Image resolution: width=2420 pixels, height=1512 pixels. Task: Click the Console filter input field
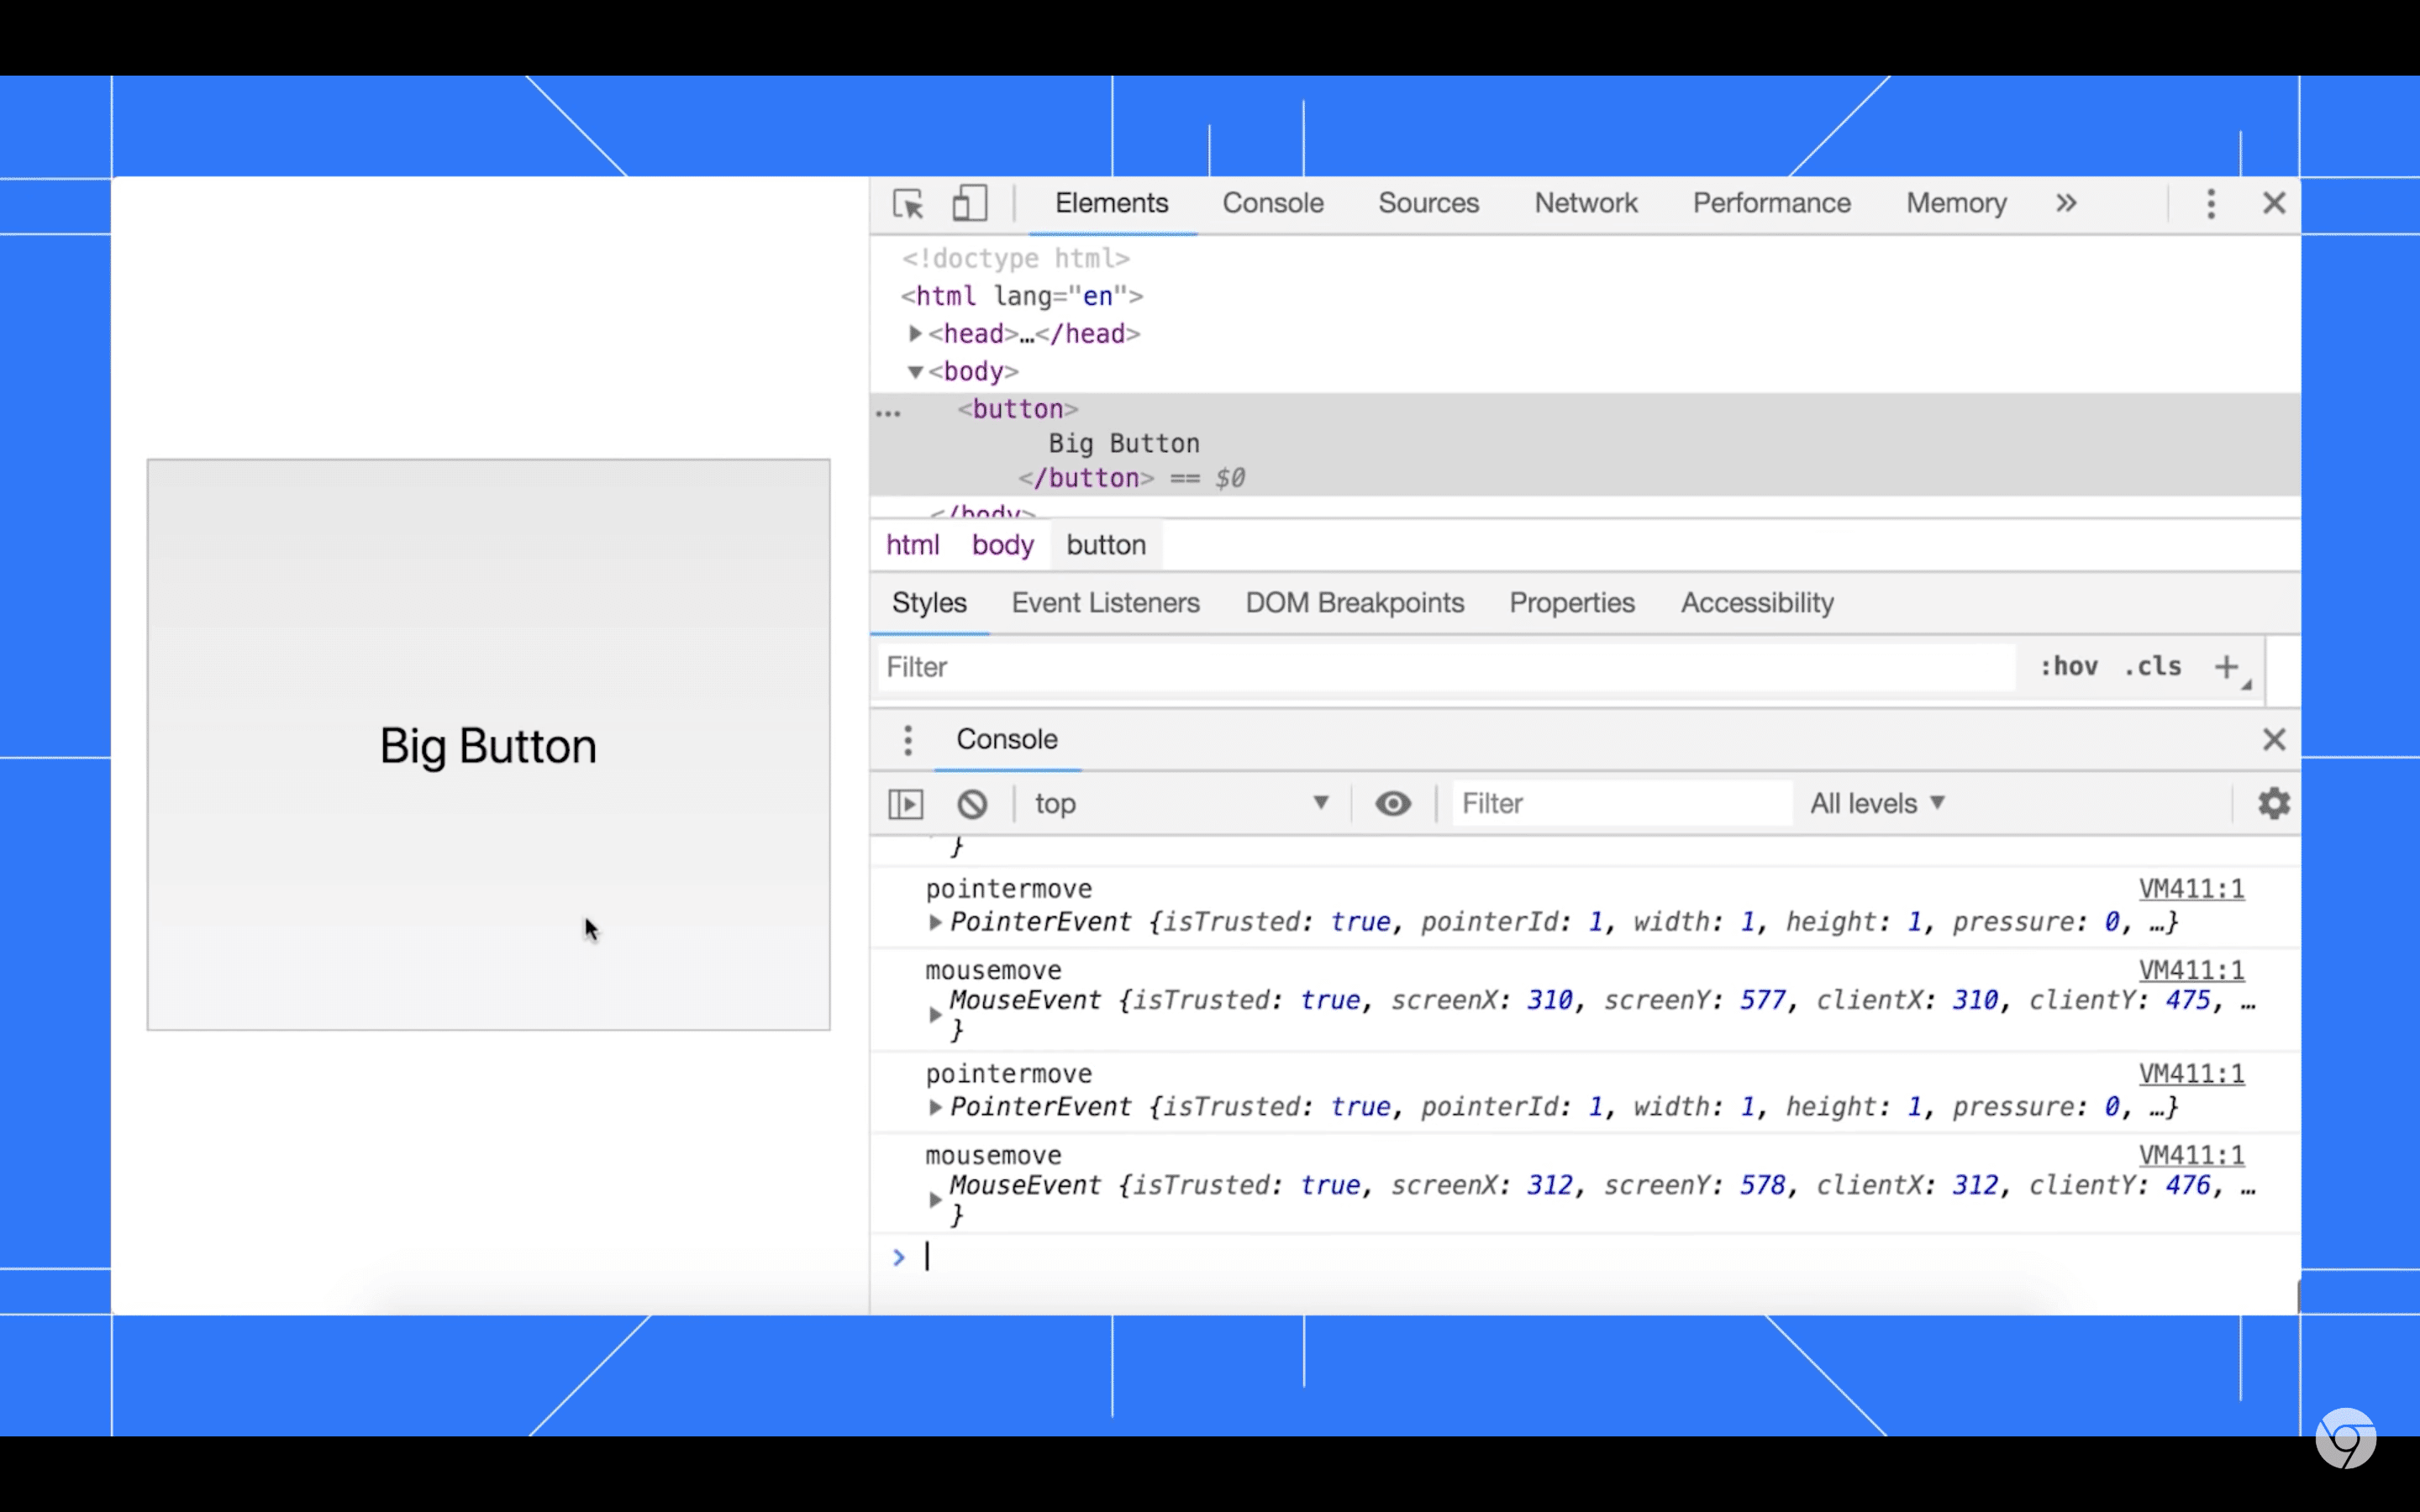click(x=1618, y=801)
